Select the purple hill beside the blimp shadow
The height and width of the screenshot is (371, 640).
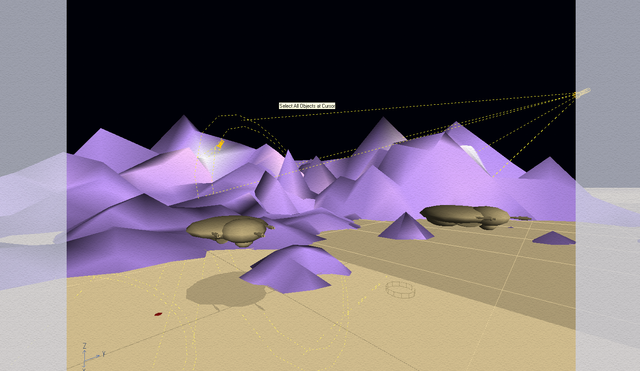click(296, 269)
